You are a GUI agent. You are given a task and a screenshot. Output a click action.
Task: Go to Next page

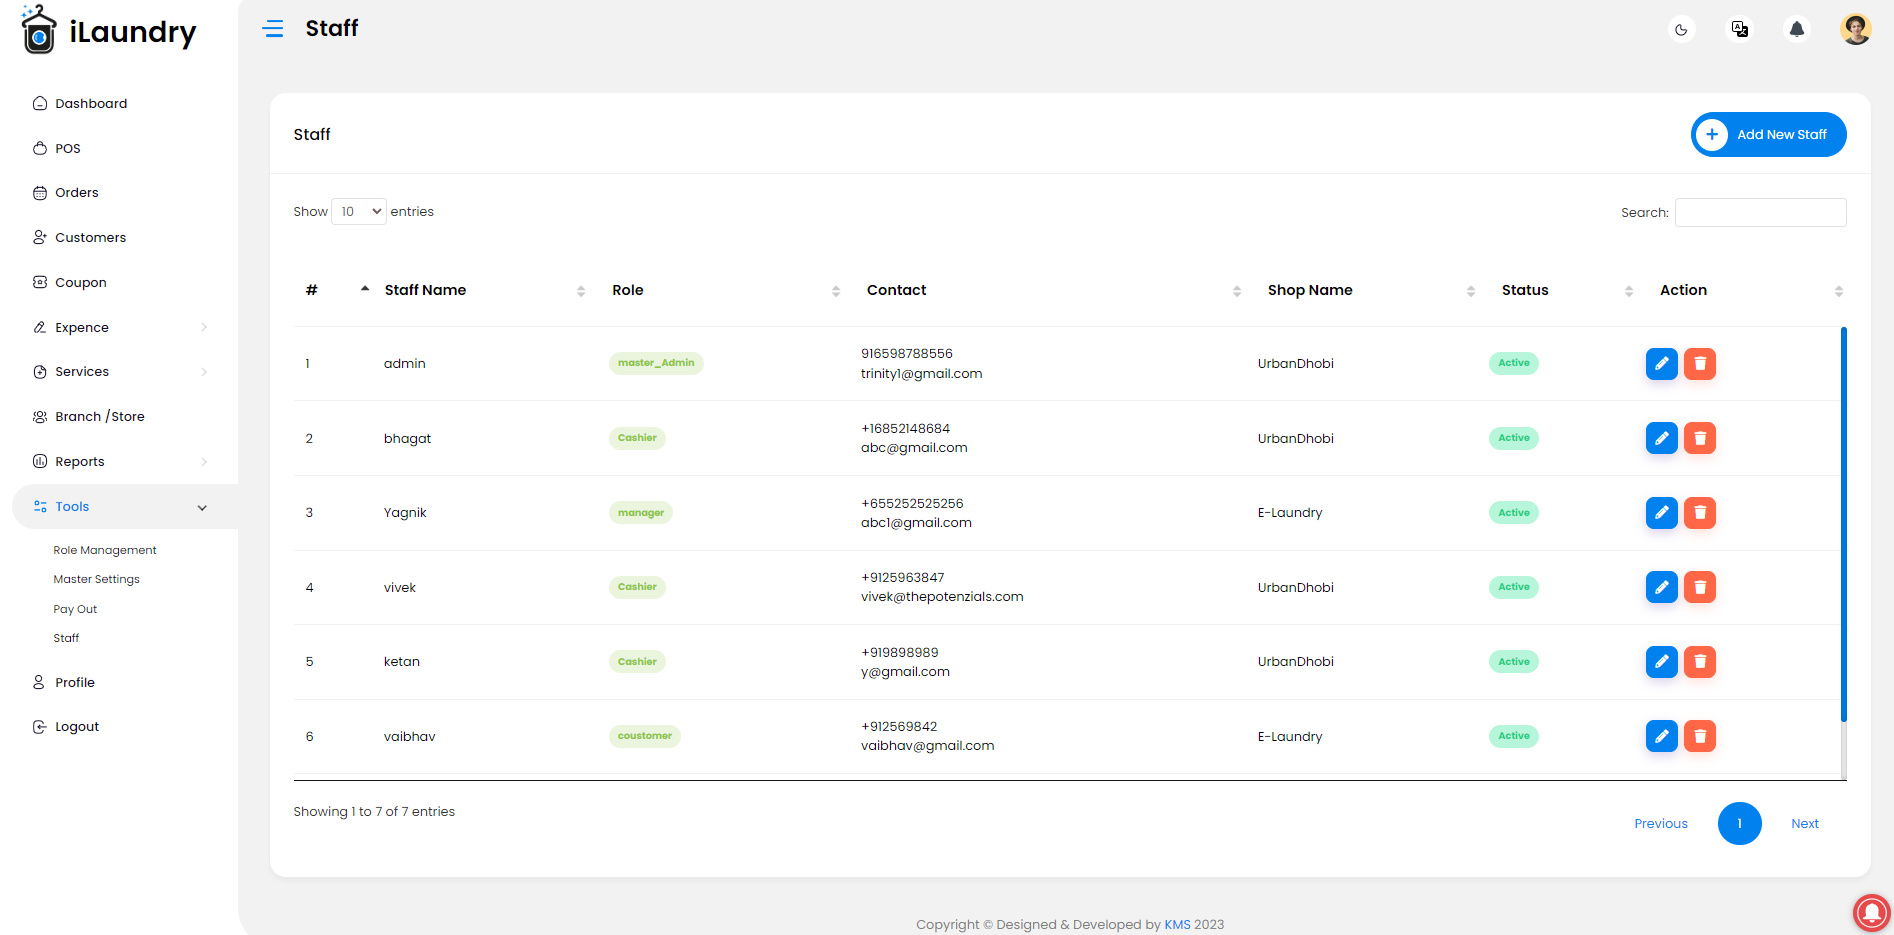tap(1804, 824)
